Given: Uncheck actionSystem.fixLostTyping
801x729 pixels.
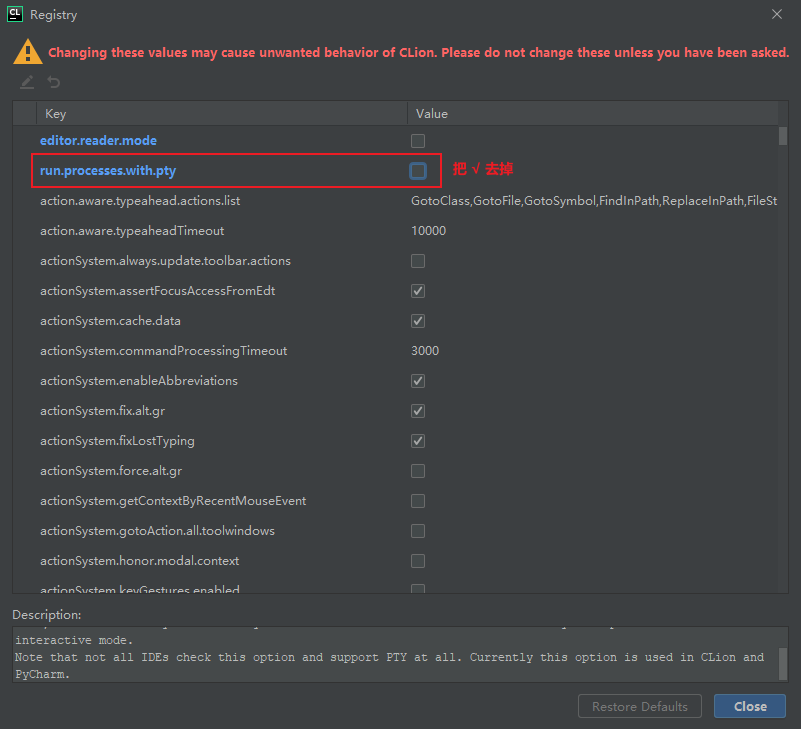Looking at the screenshot, I should coord(417,440).
